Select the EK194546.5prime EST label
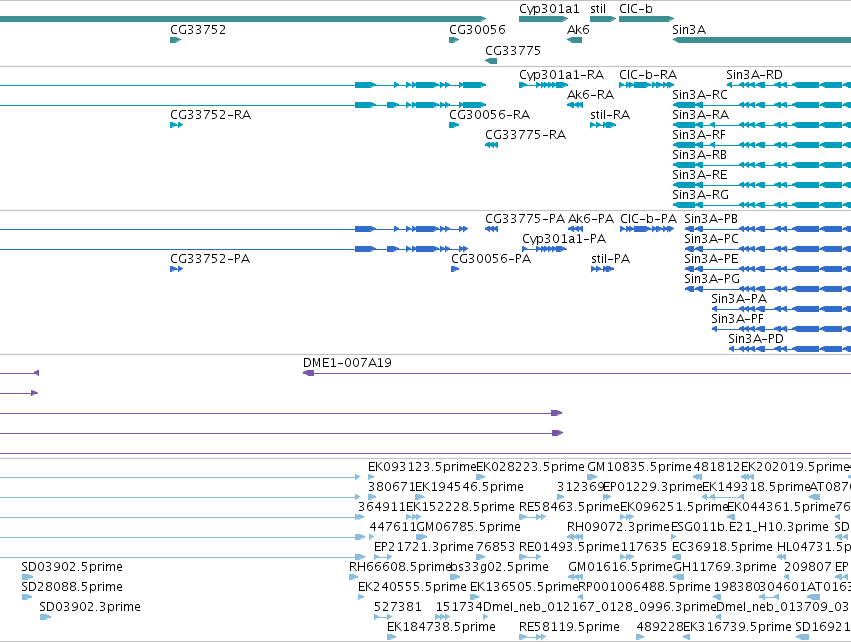 click(x=469, y=487)
